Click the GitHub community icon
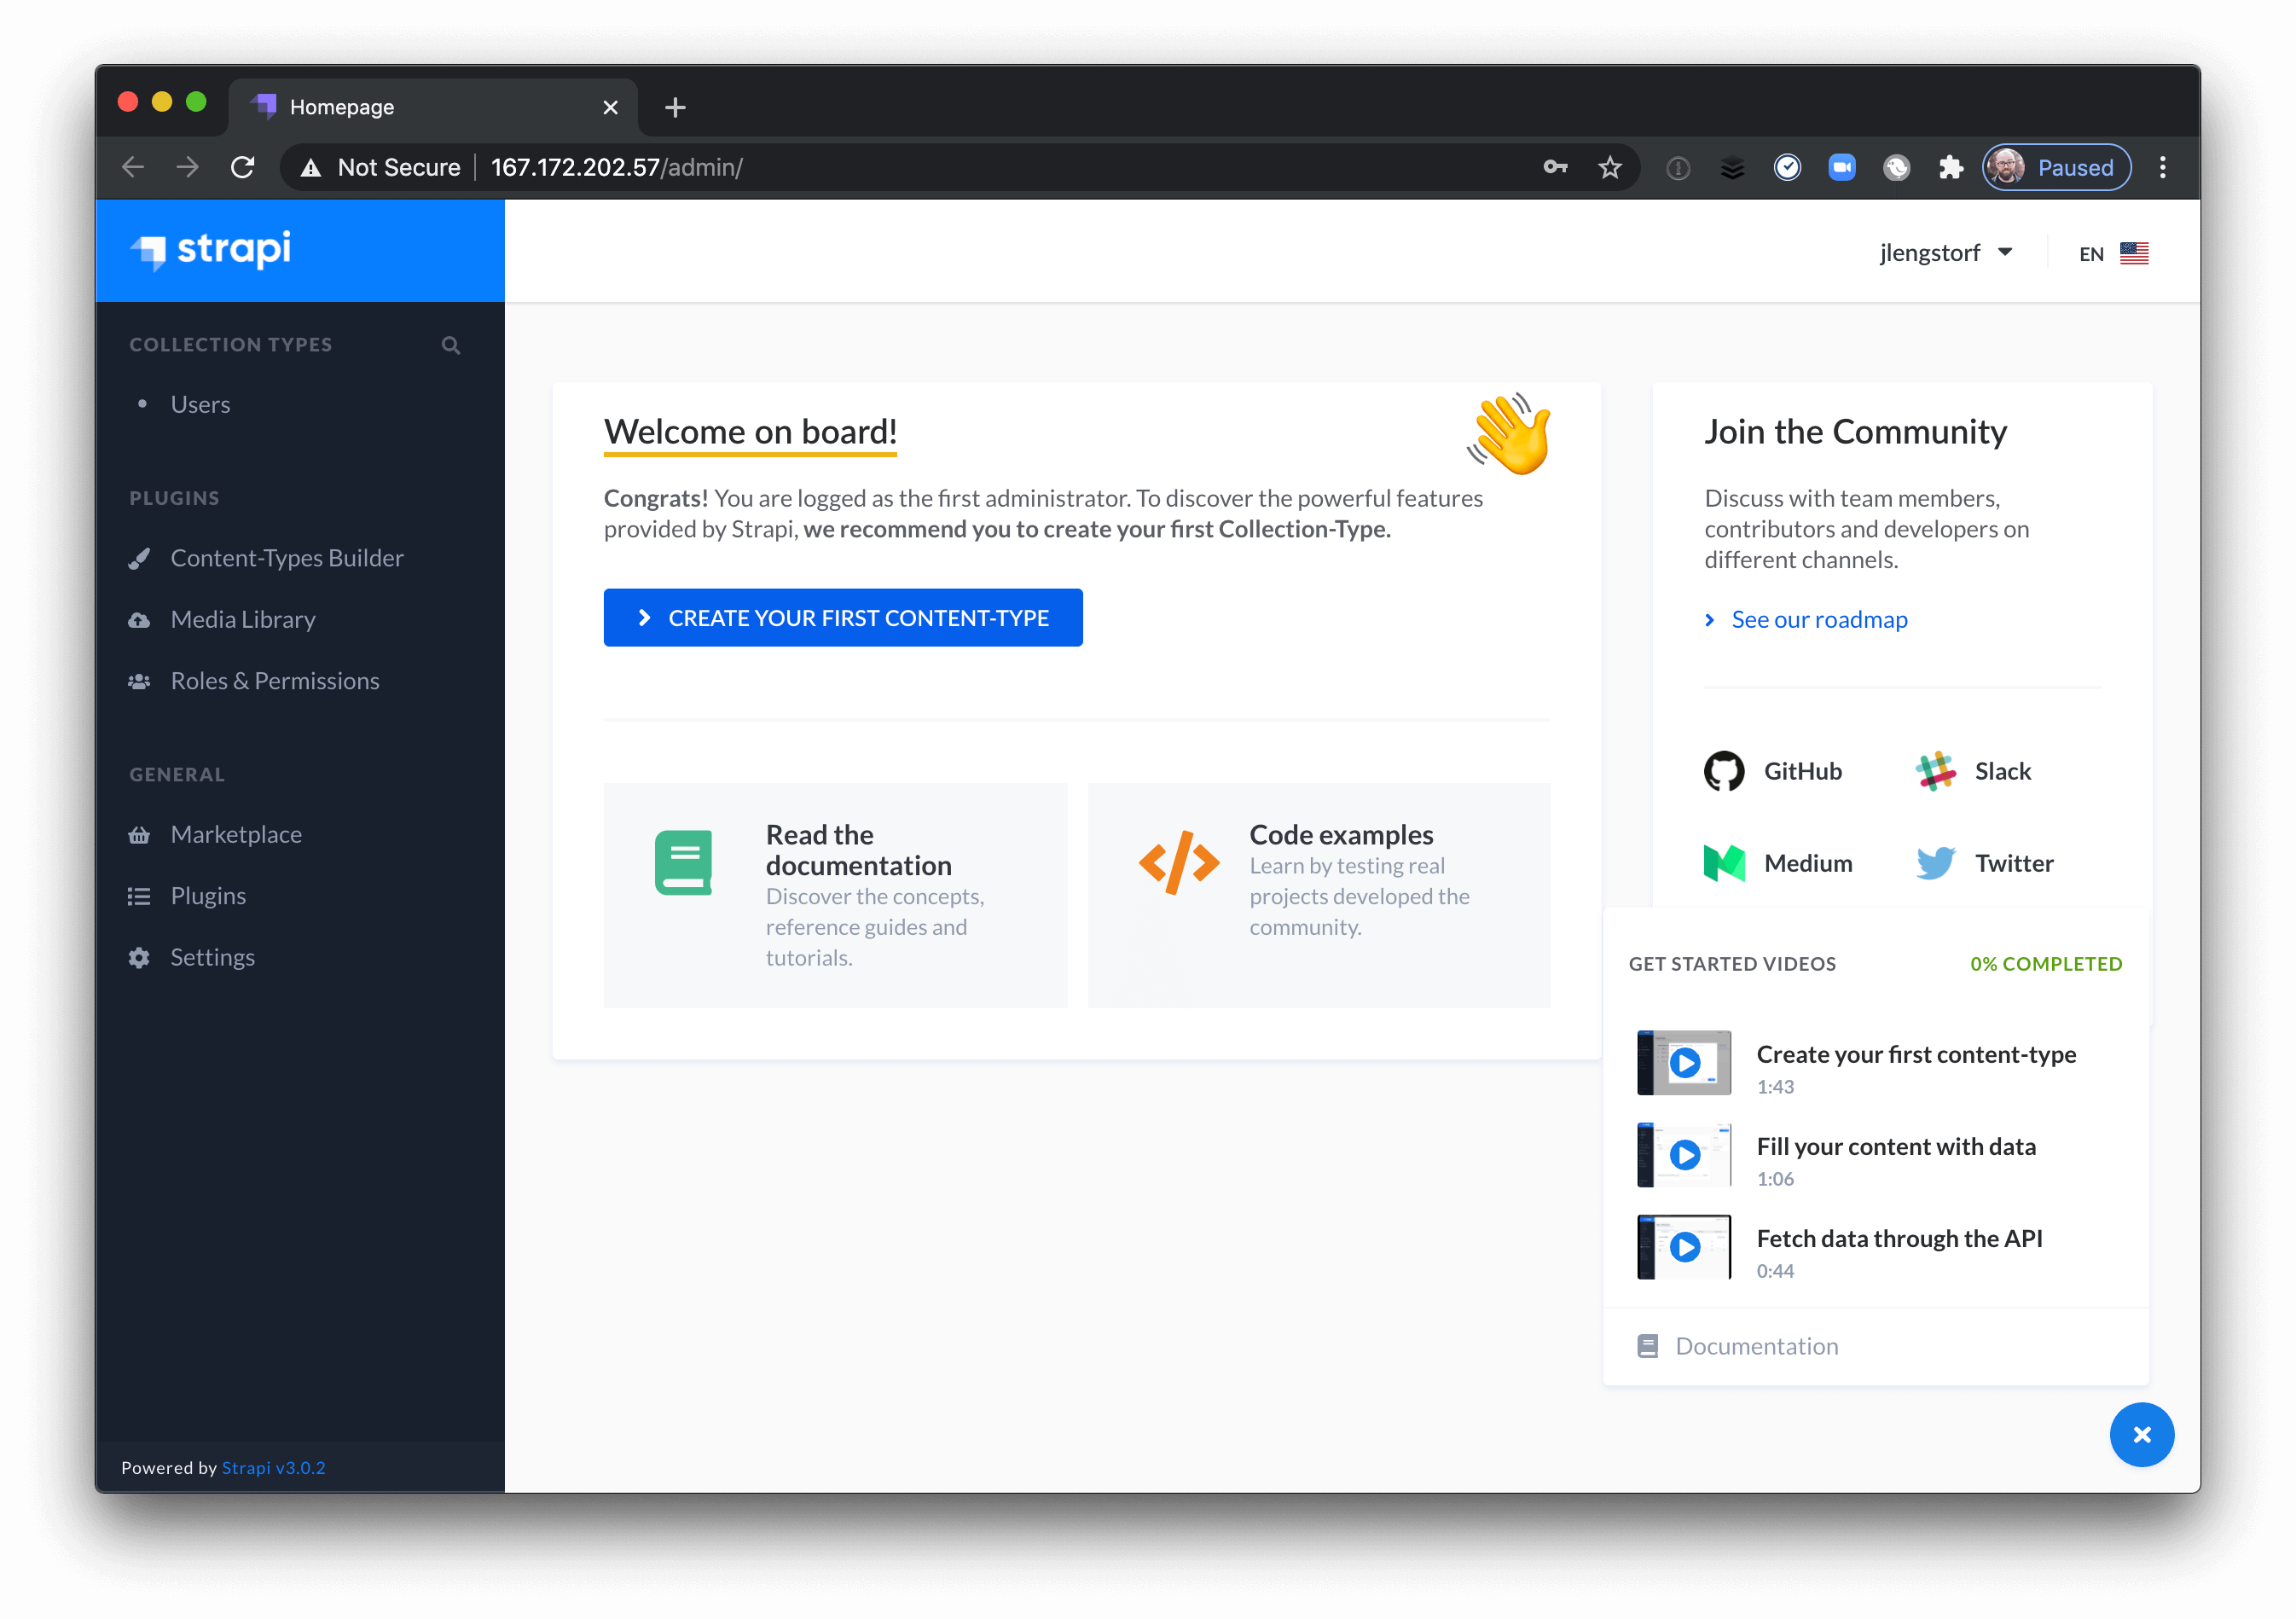Screen dimensions: 2296x1619 click(1724, 770)
